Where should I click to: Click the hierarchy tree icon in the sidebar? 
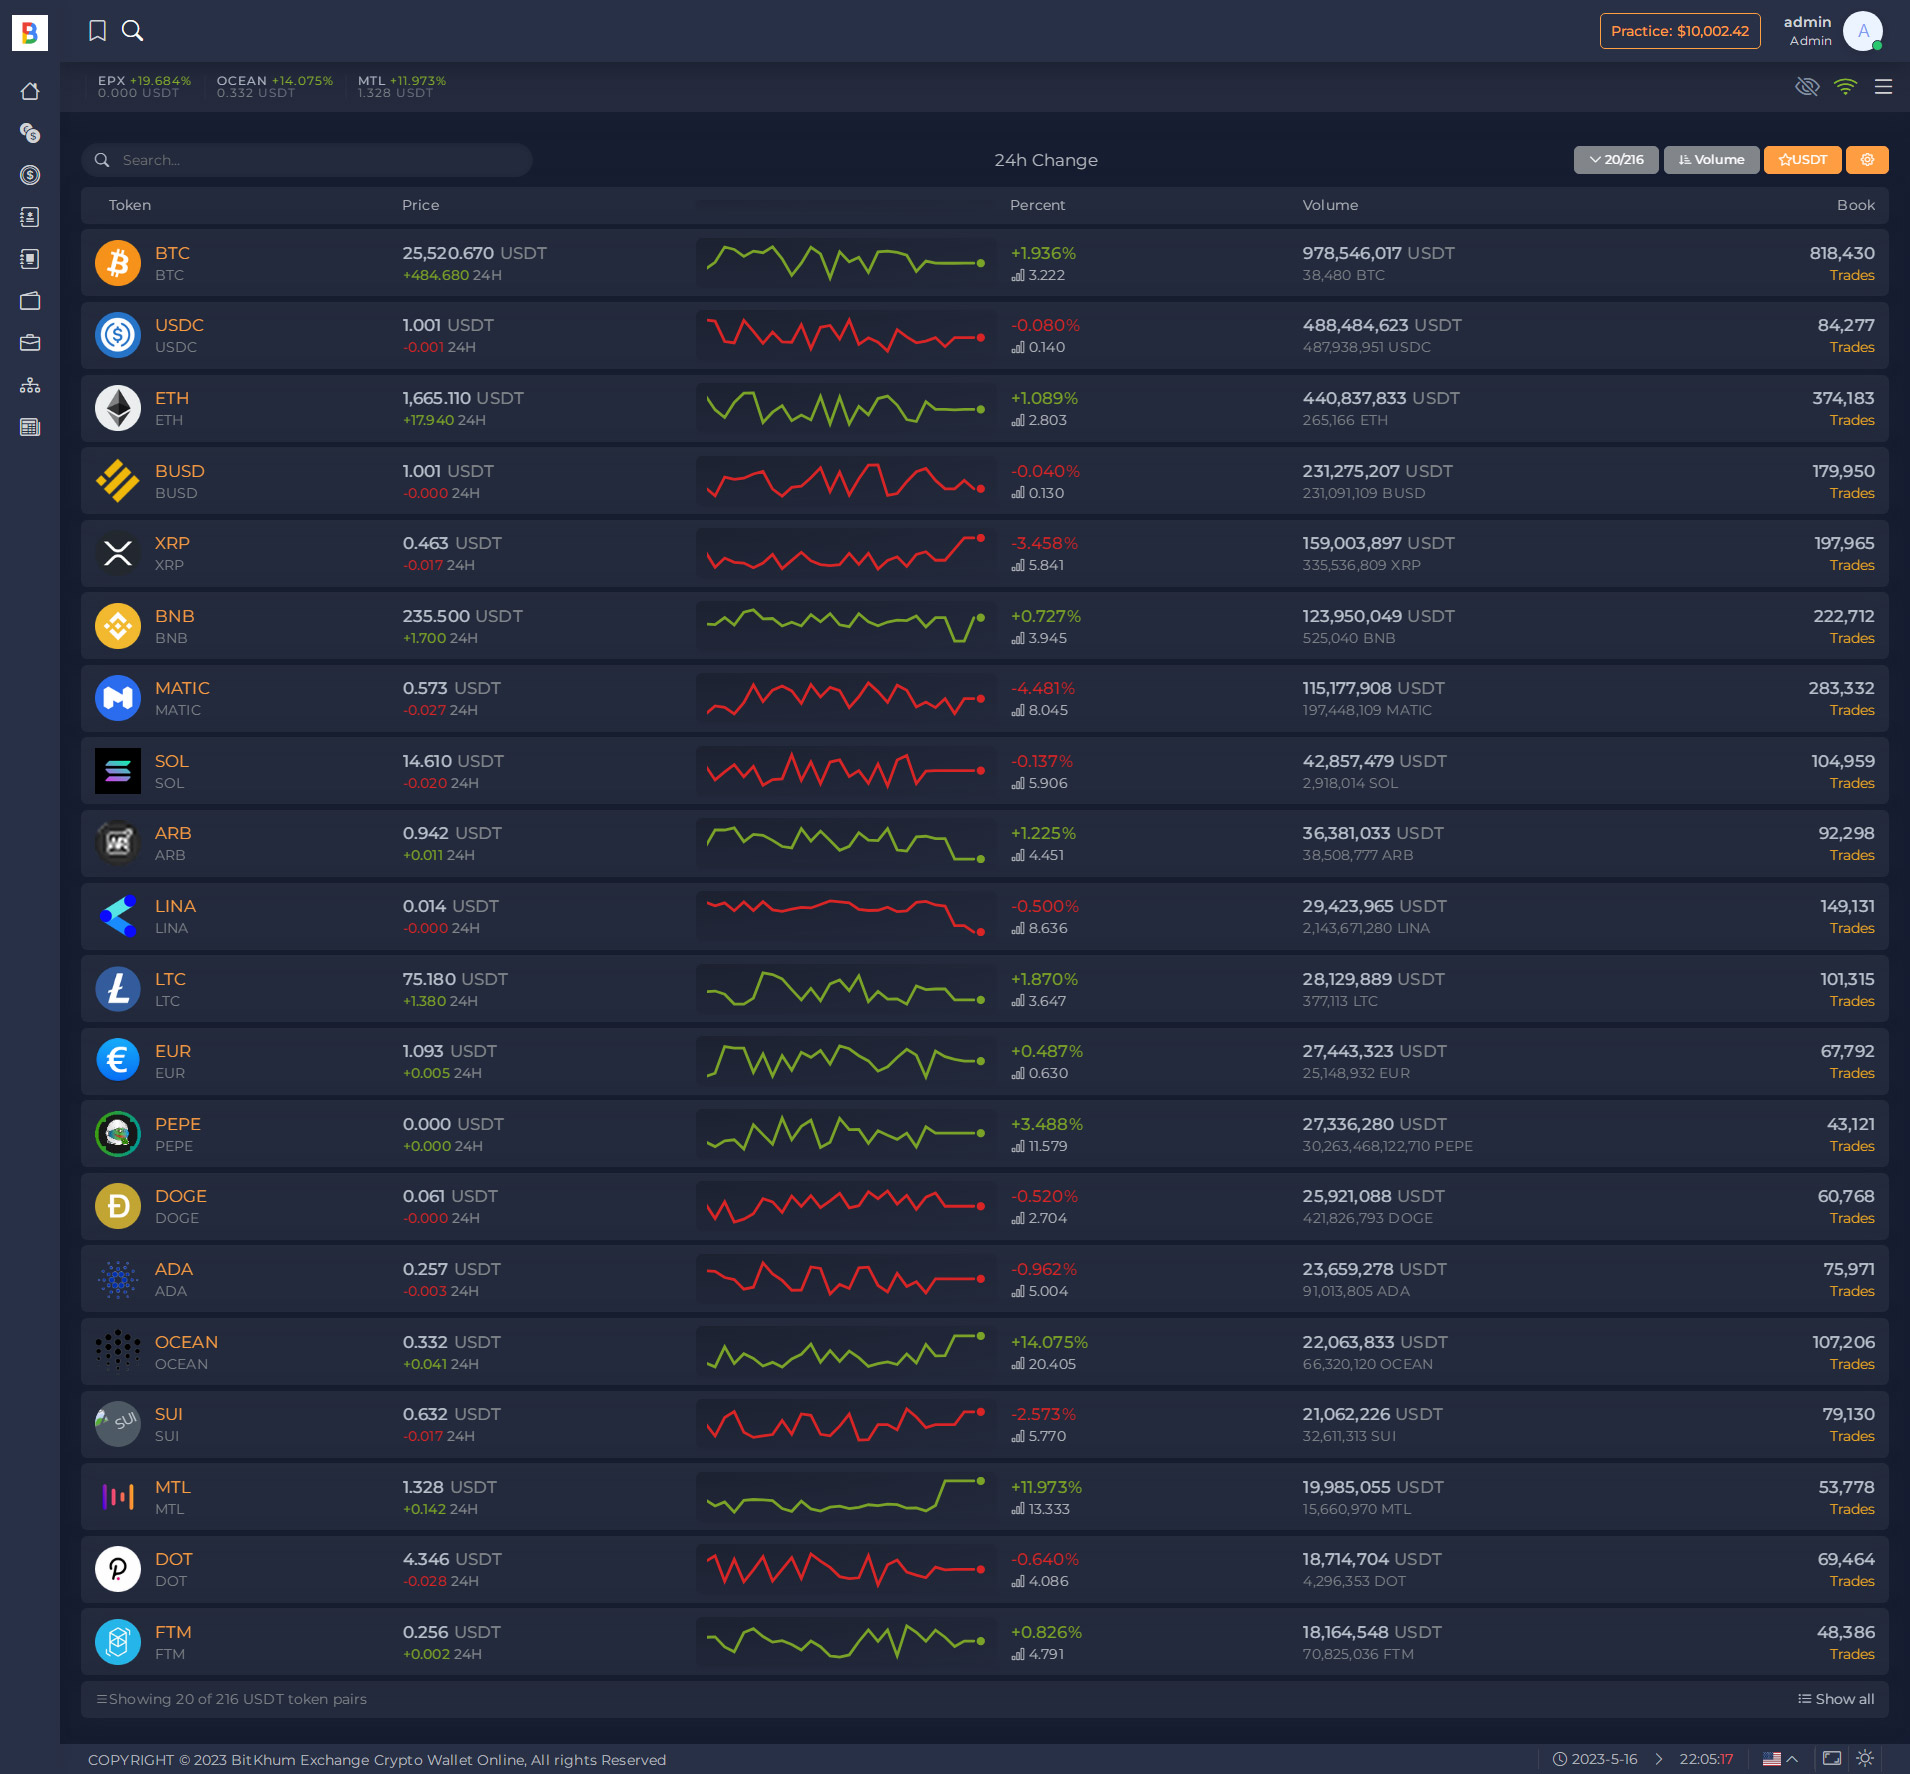[x=30, y=385]
